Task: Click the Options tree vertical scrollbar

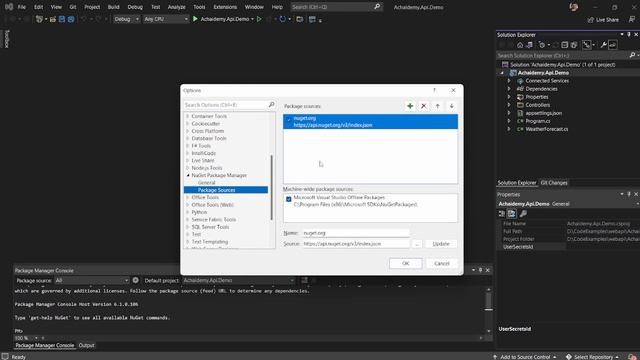Action: pos(271,188)
